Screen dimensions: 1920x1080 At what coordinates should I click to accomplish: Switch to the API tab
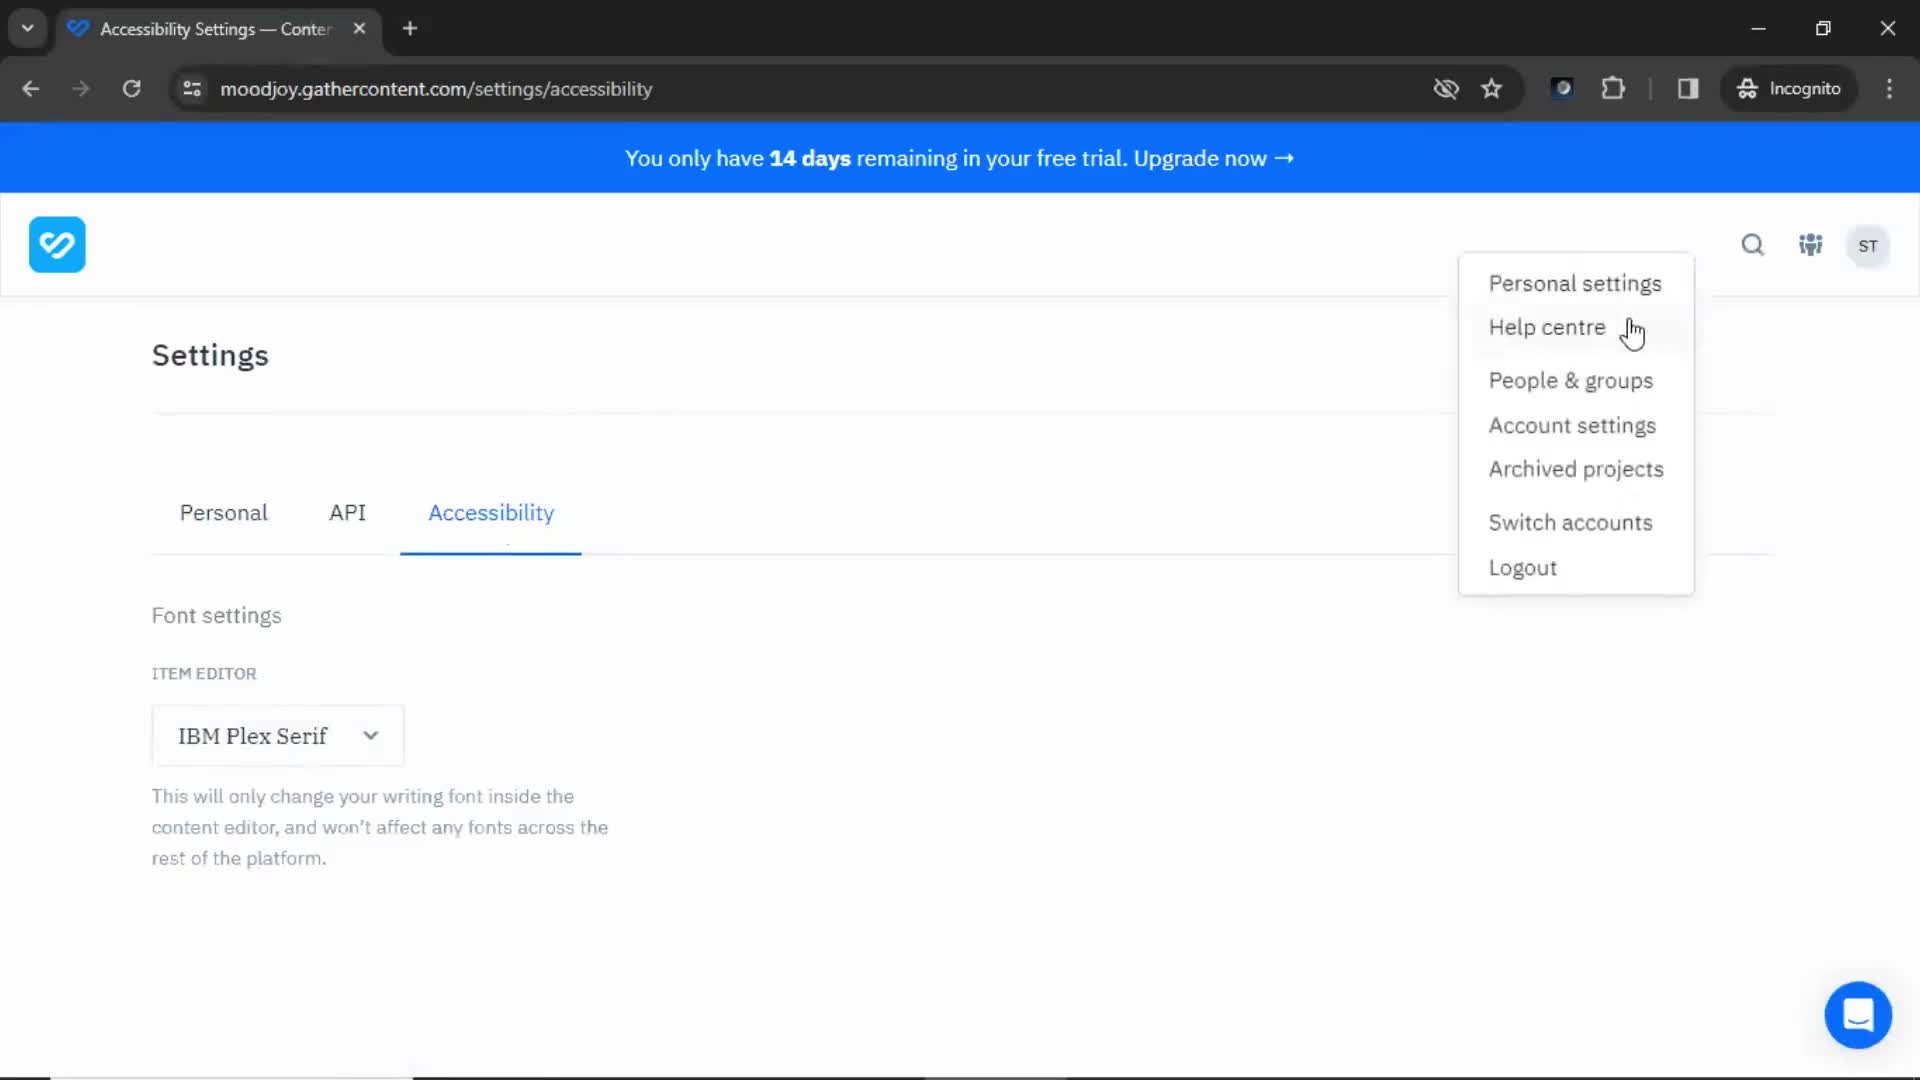[347, 512]
